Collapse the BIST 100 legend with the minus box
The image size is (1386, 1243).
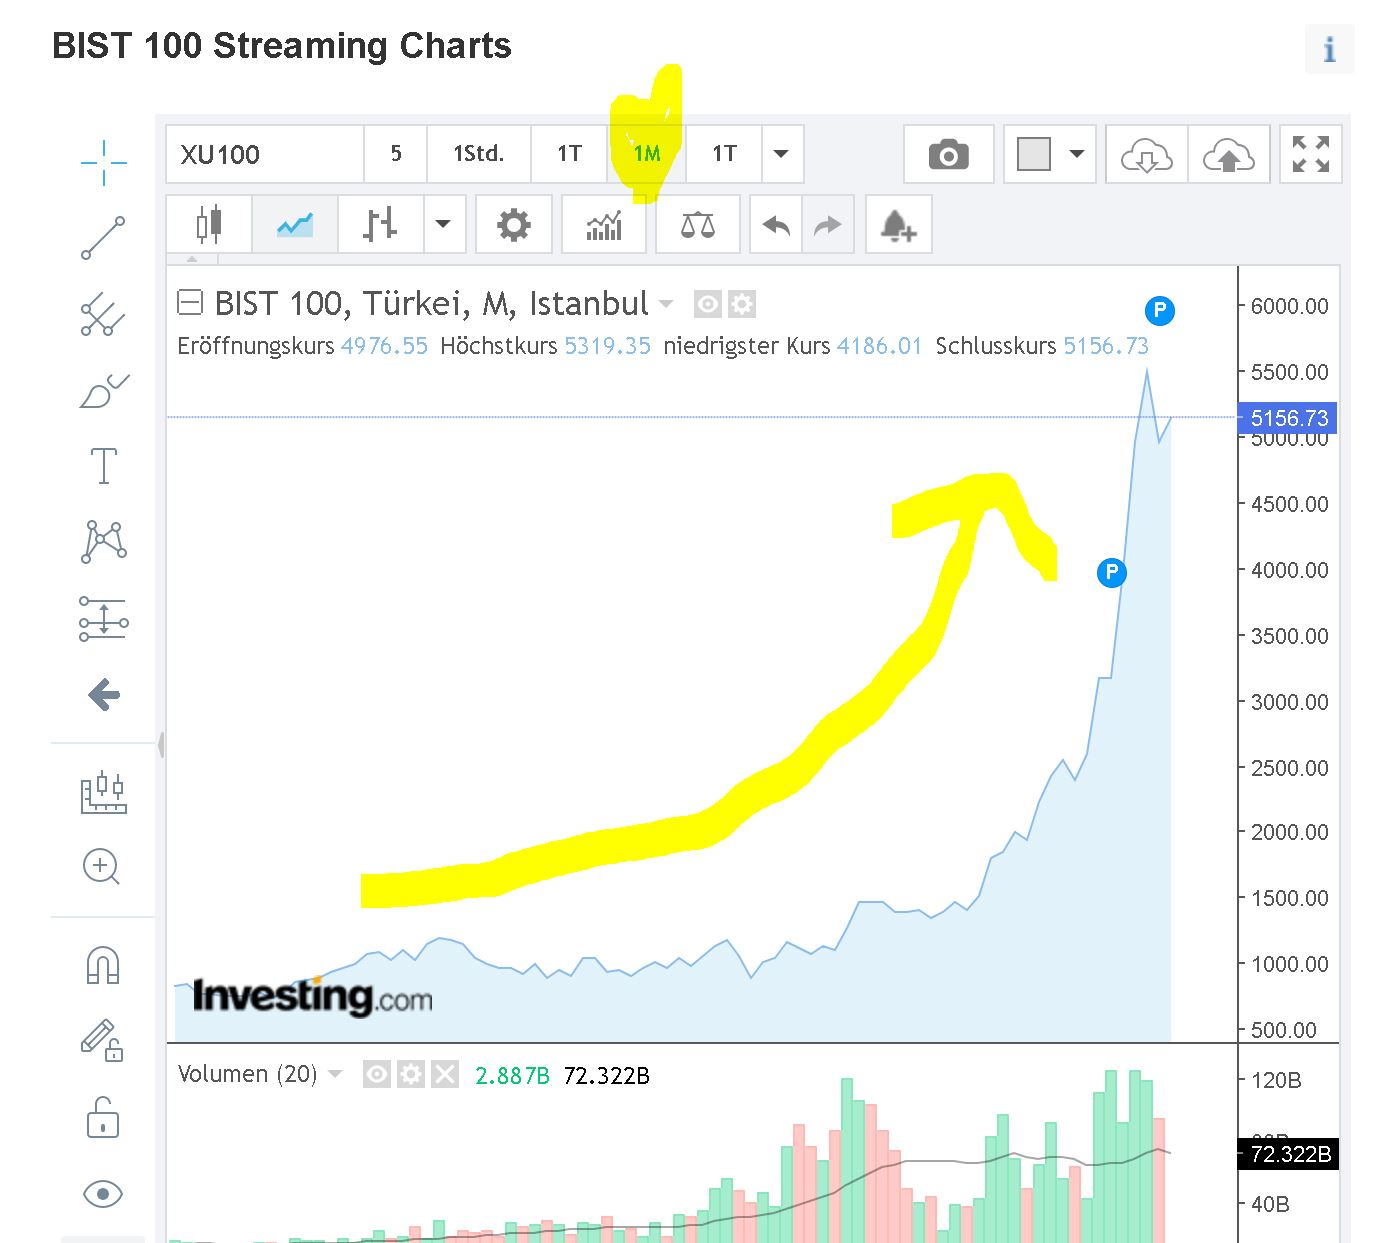point(190,302)
